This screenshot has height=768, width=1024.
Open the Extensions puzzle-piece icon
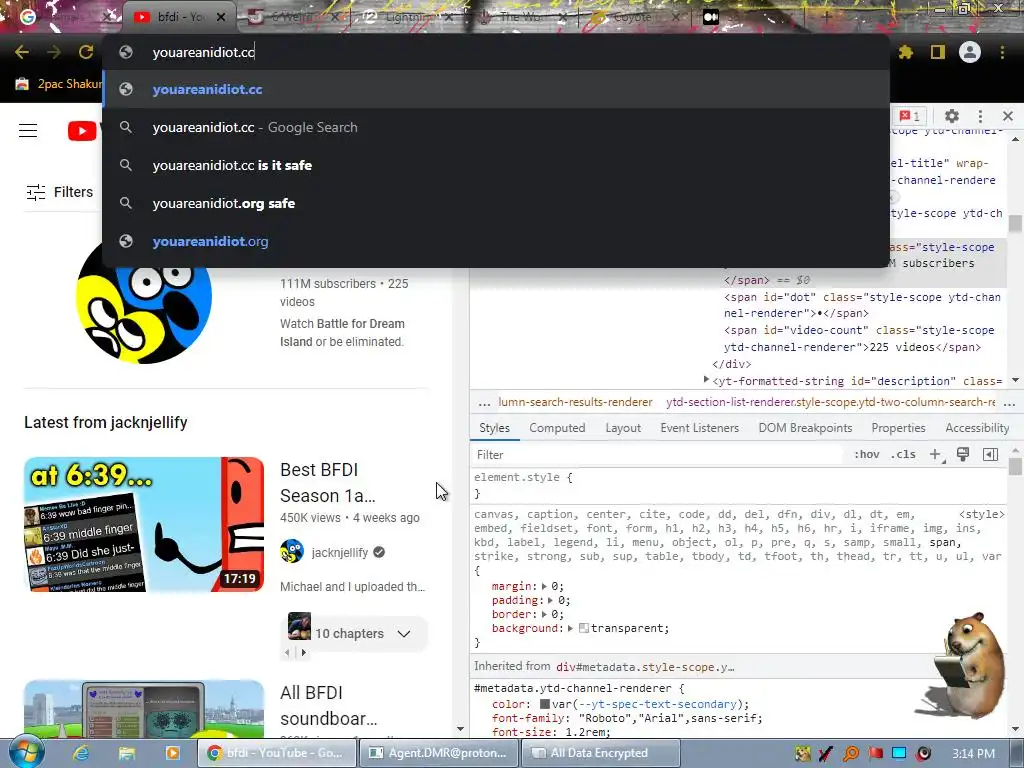click(x=906, y=52)
